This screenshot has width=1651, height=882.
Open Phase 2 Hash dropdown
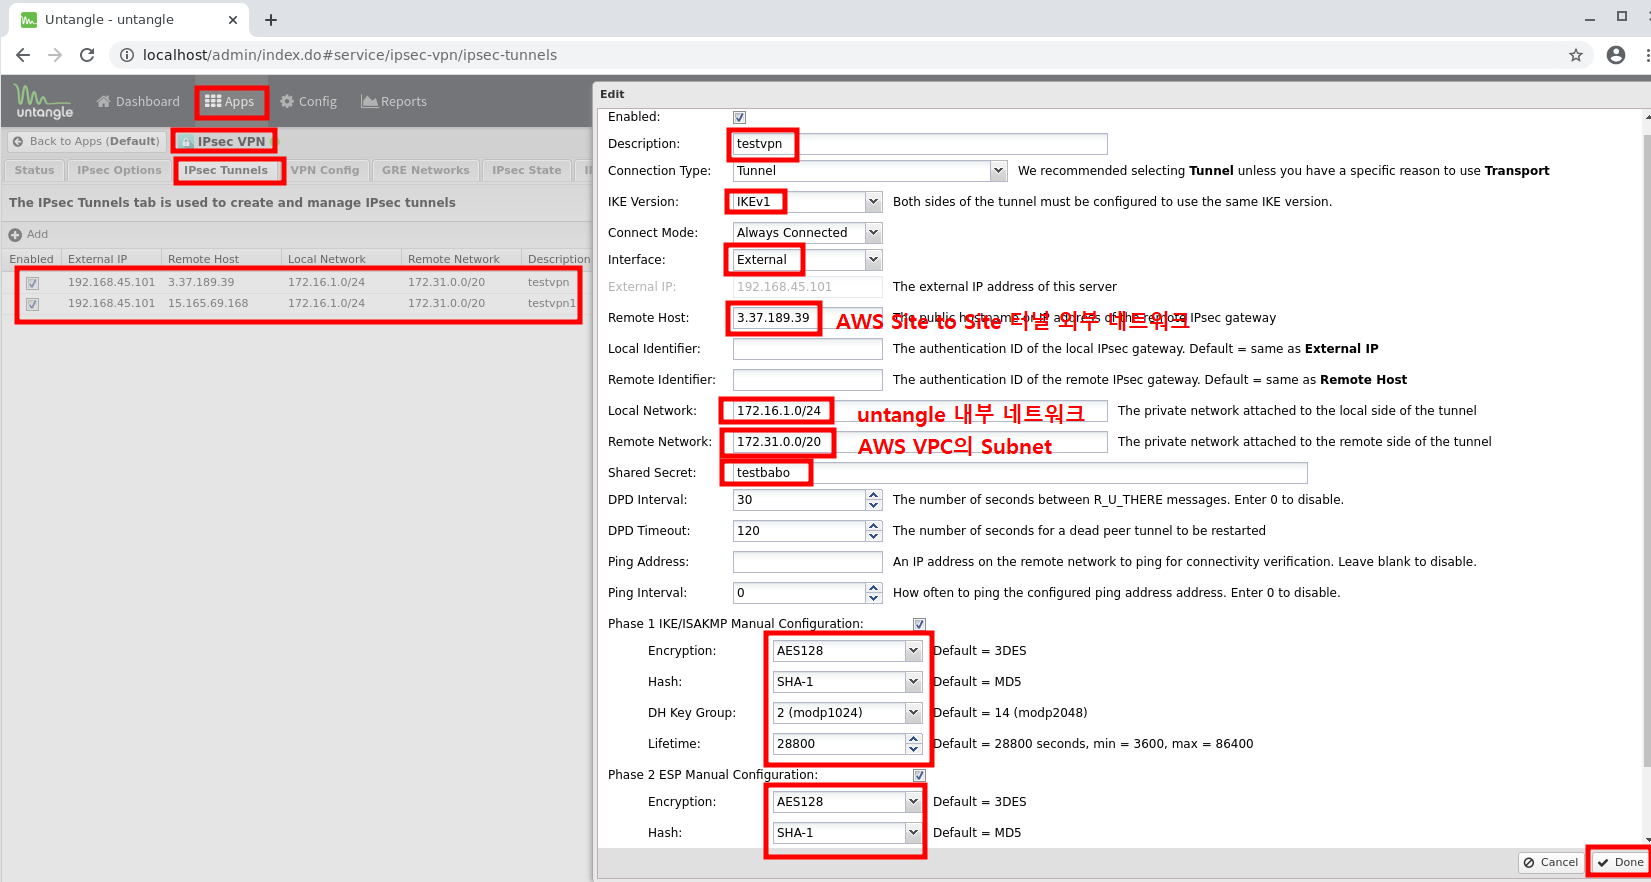pos(913,833)
